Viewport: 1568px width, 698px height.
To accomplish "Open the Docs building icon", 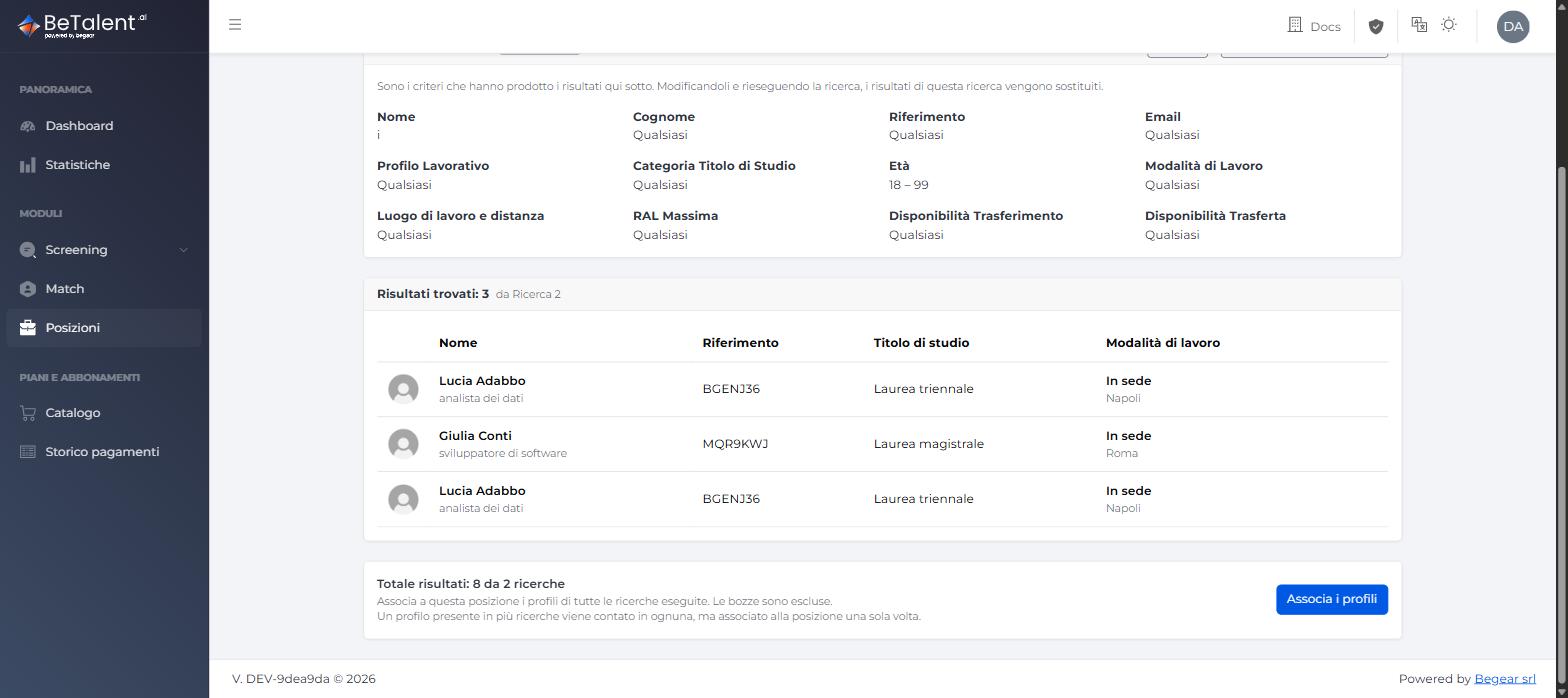I will 1295,25.
